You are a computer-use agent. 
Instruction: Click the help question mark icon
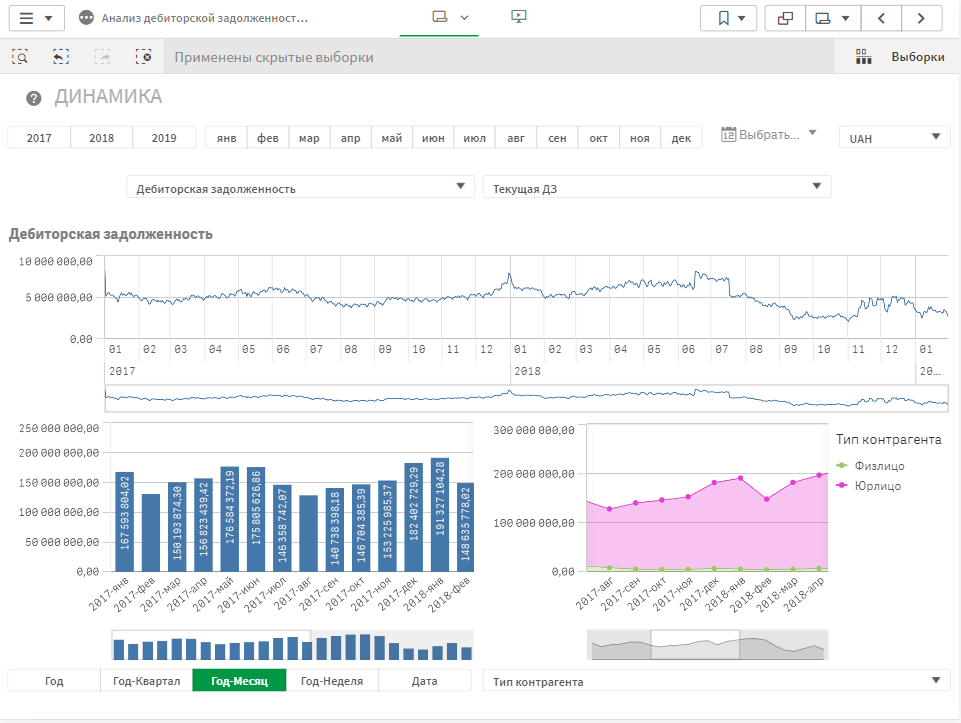(x=34, y=98)
